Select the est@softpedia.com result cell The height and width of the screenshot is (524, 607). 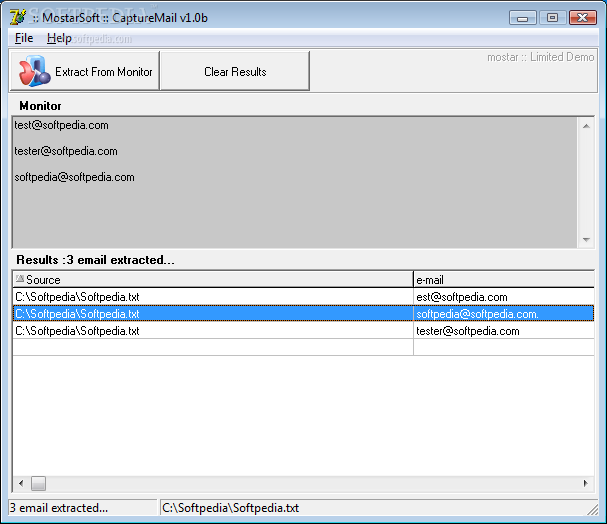(504, 297)
